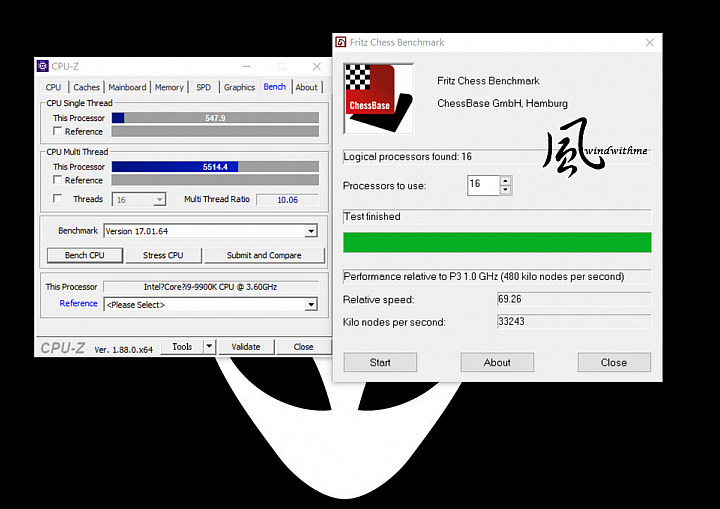720x509 pixels.
Task: Switch to the Caches tab
Action: 86,87
